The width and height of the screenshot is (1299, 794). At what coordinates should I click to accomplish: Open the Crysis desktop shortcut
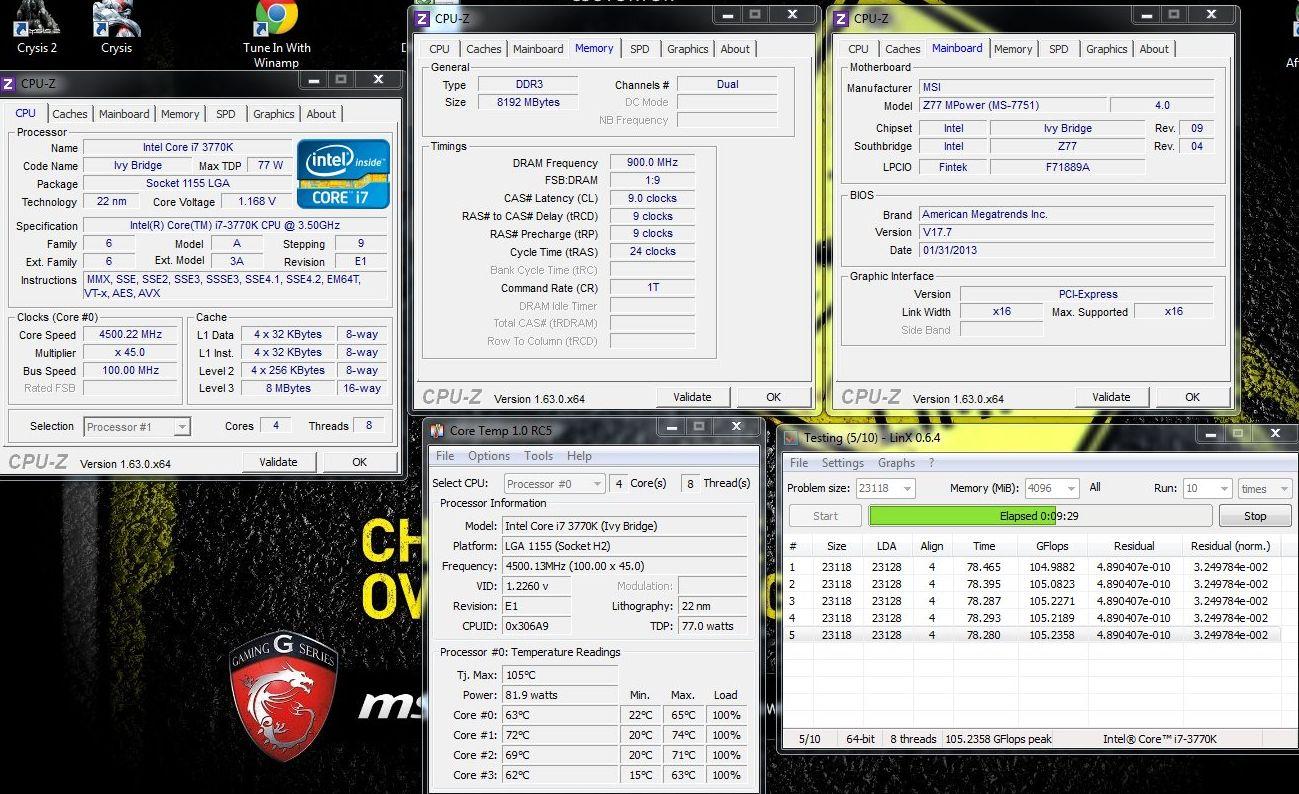point(116,28)
